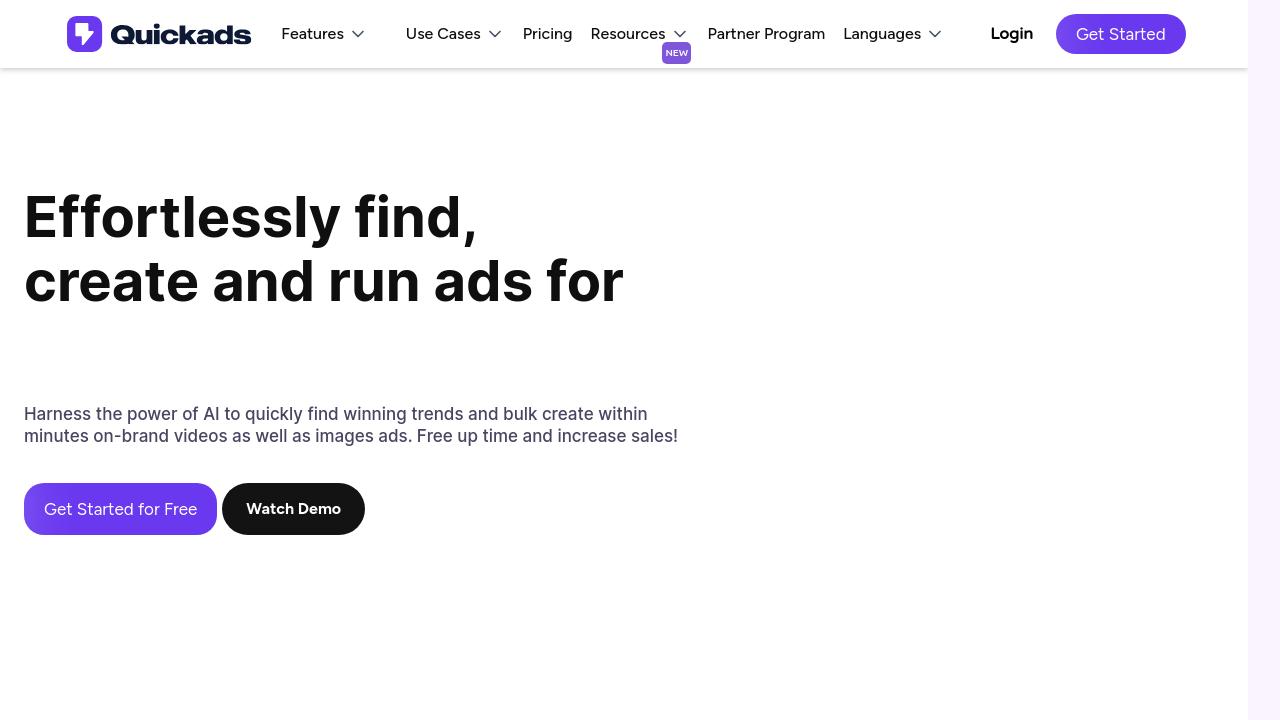Click the Quickads purple logo icon
1280x720 pixels.
coord(84,34)
